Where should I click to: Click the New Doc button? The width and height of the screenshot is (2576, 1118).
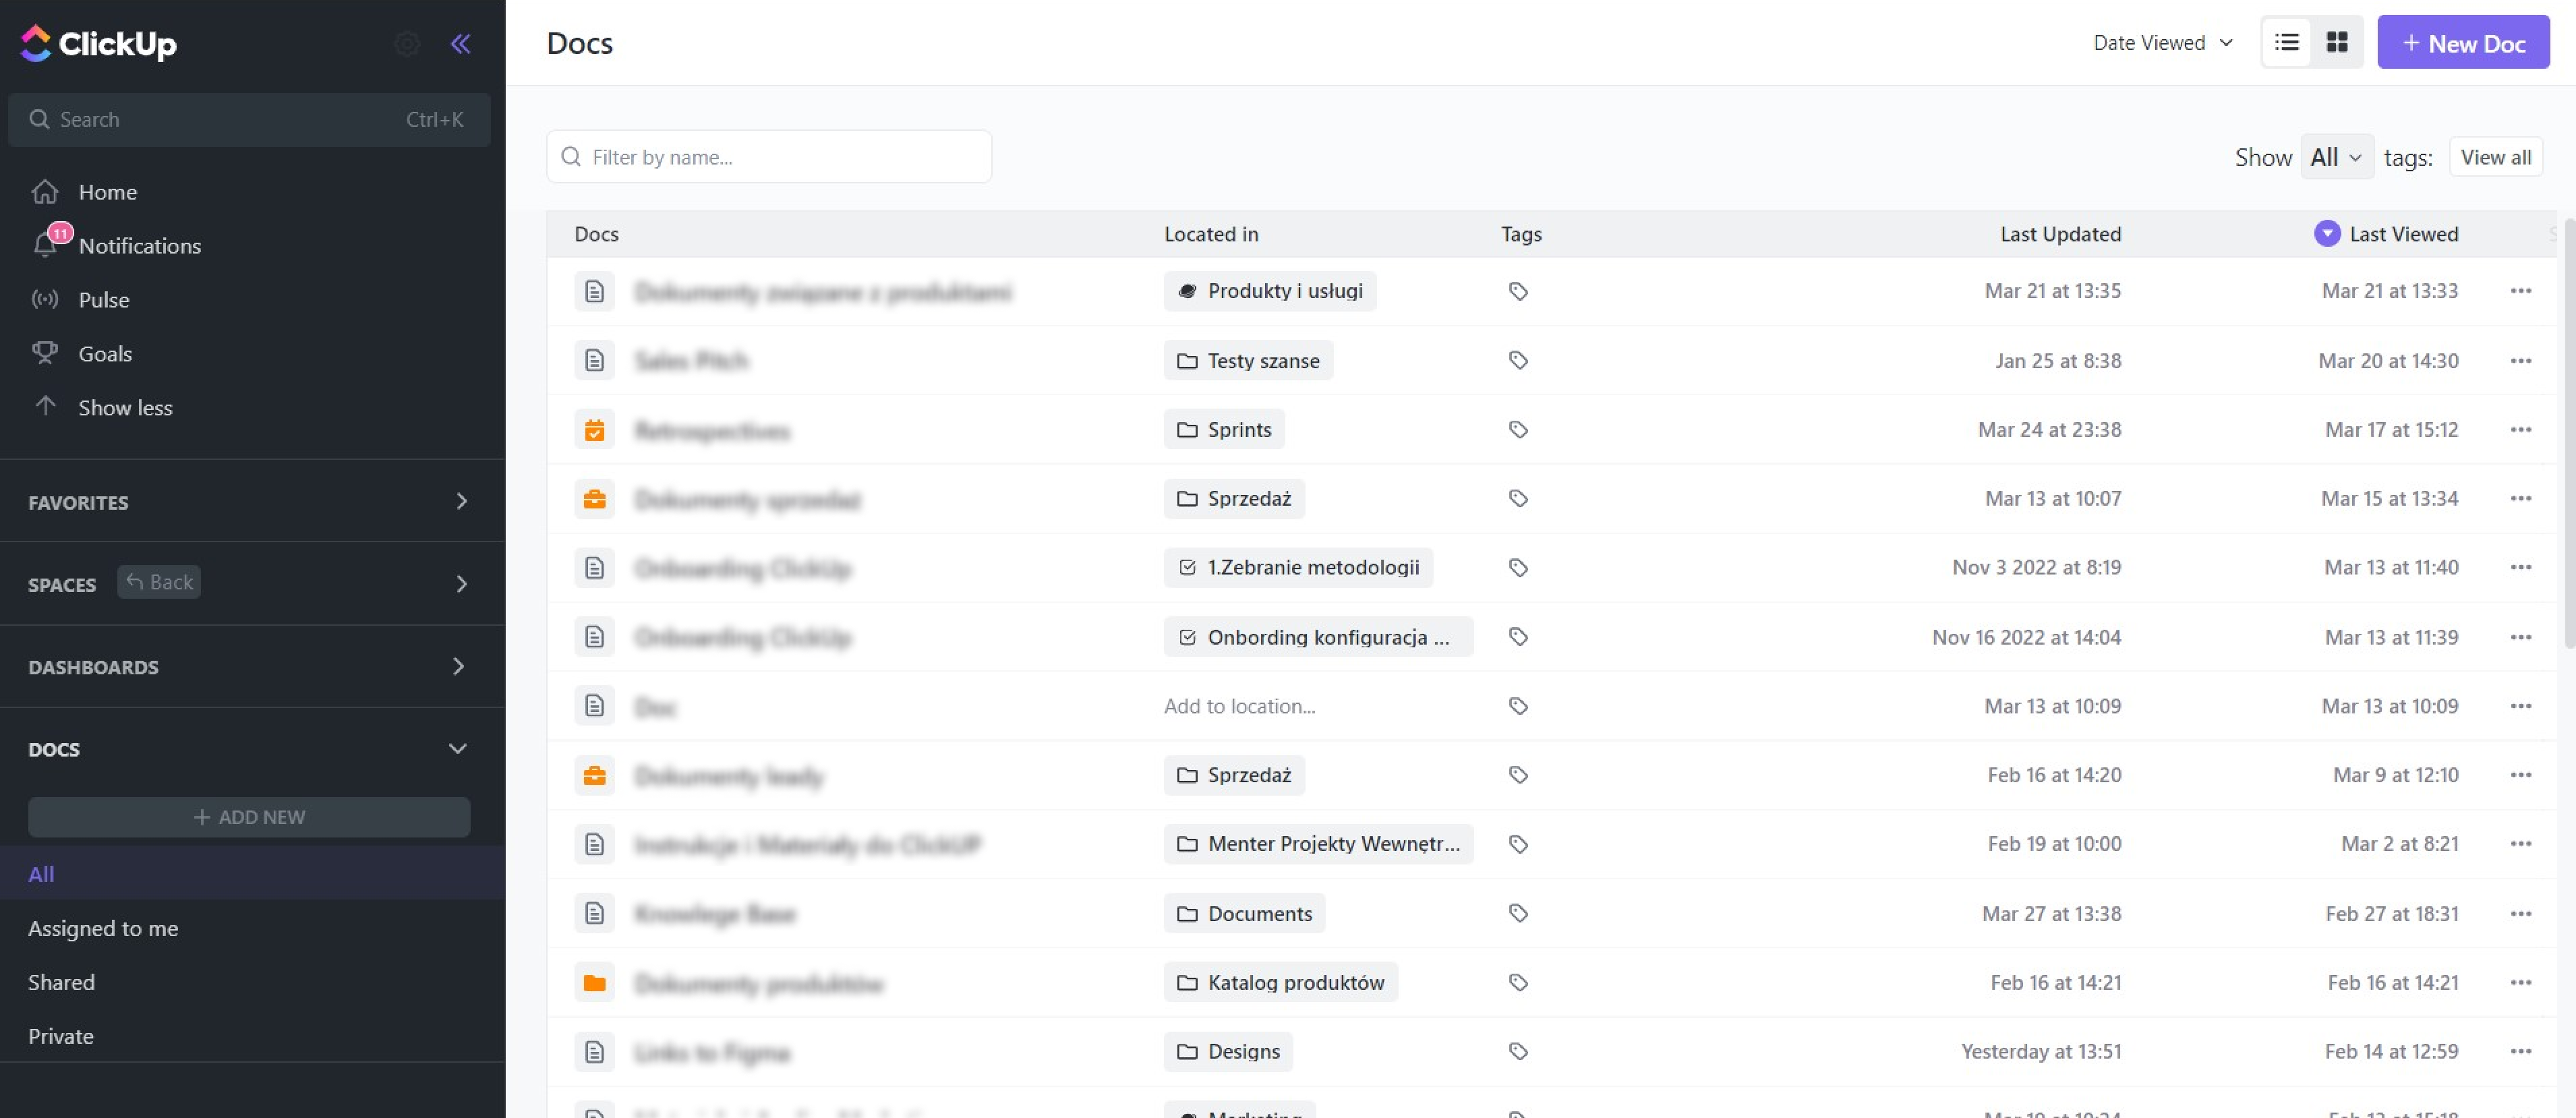(2463, 41)
